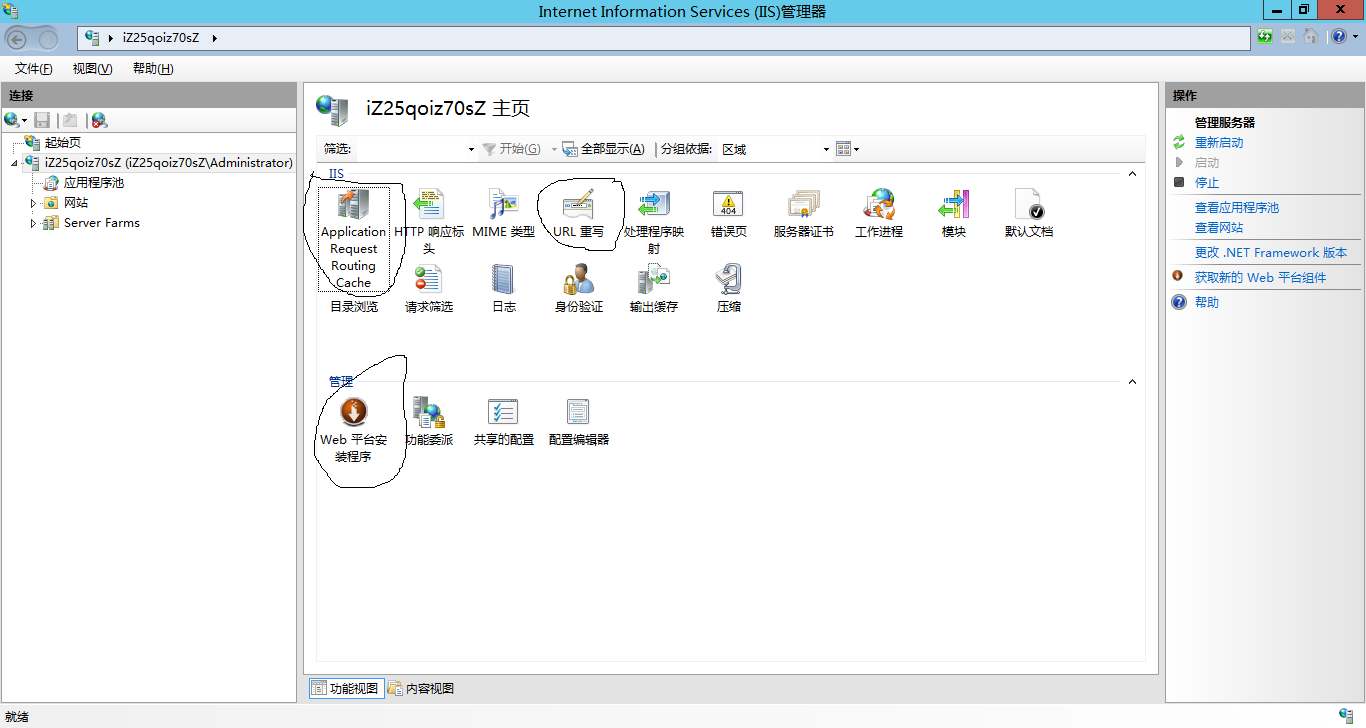The width and height of the screenshot is (1366, 728).
Task: Open the 身份验证 feature icon
Action: 578,280
